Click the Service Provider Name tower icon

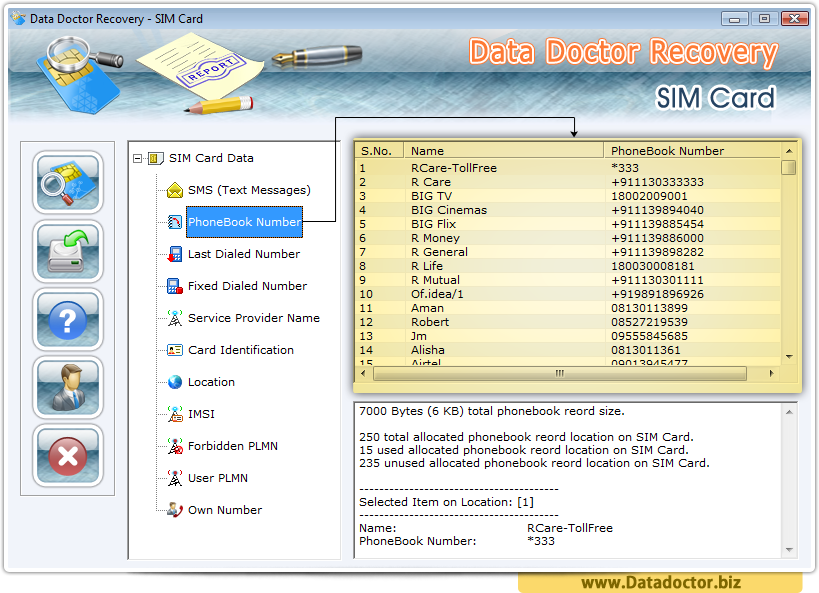174,318
